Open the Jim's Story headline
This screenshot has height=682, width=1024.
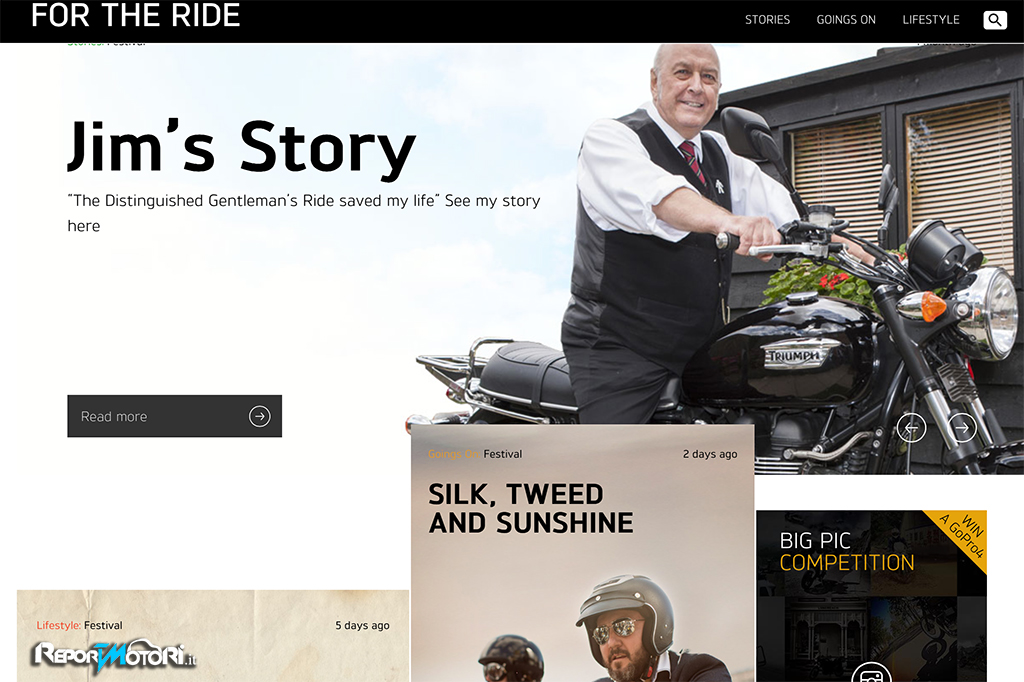pos(242,148)
